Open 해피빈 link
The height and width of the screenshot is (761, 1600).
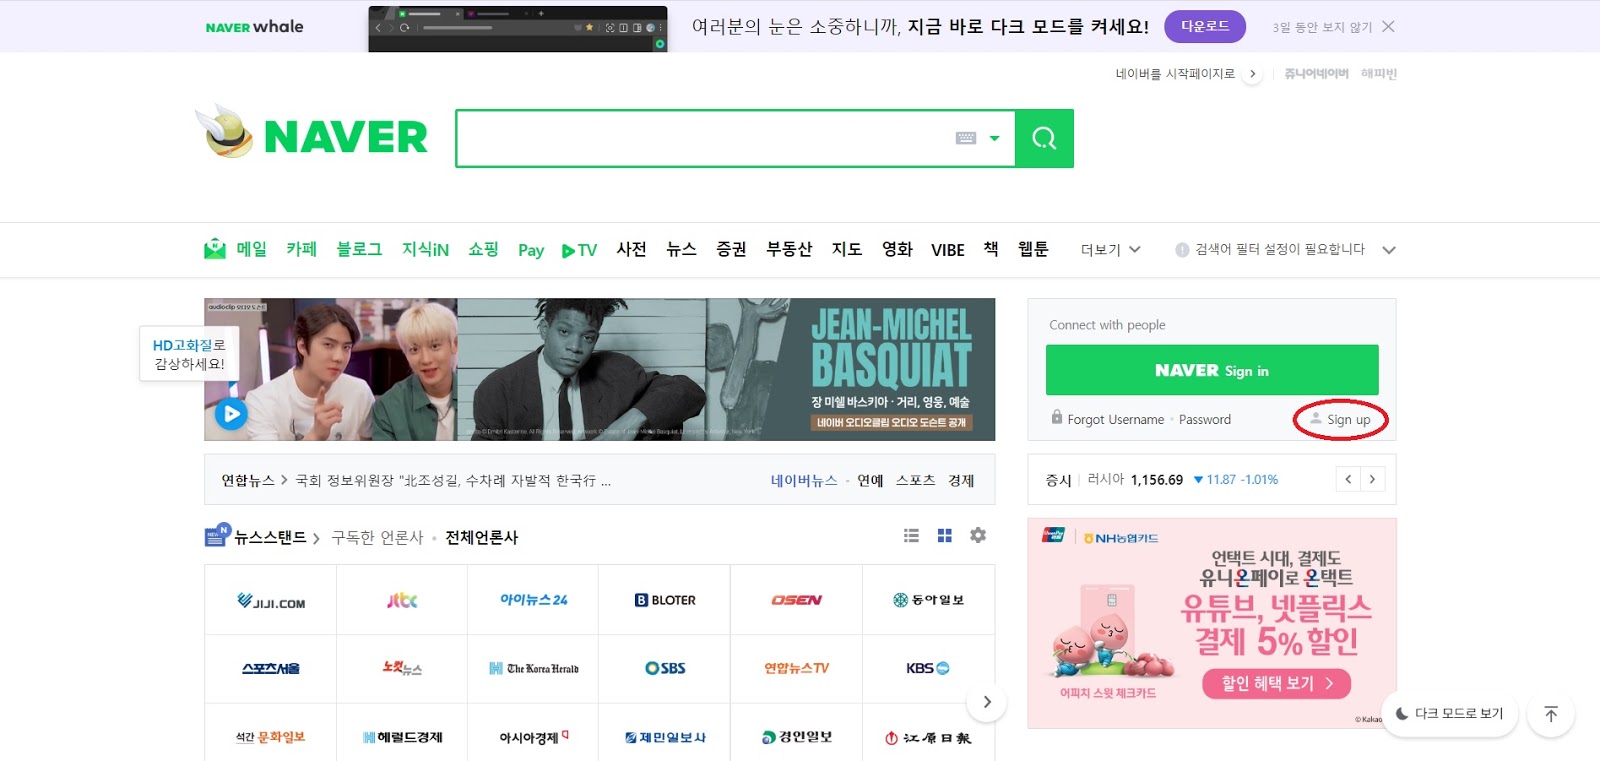1378,74
